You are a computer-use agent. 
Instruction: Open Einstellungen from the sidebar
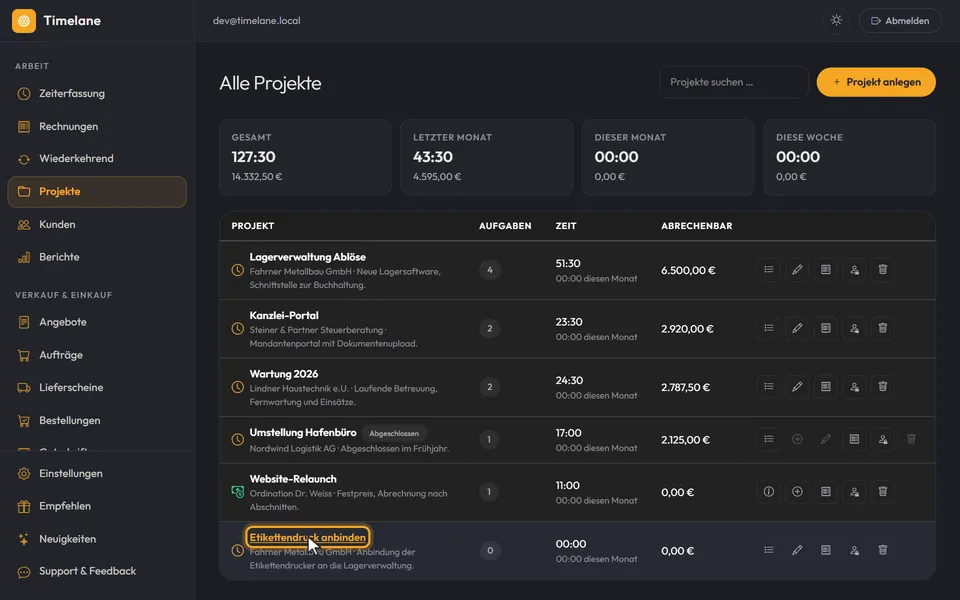click(x=97, y=473)
